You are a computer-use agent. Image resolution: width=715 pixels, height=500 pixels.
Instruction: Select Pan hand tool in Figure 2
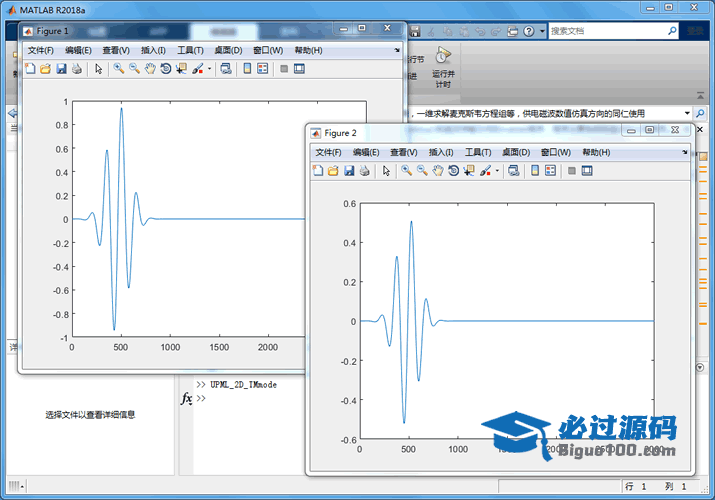438,171
